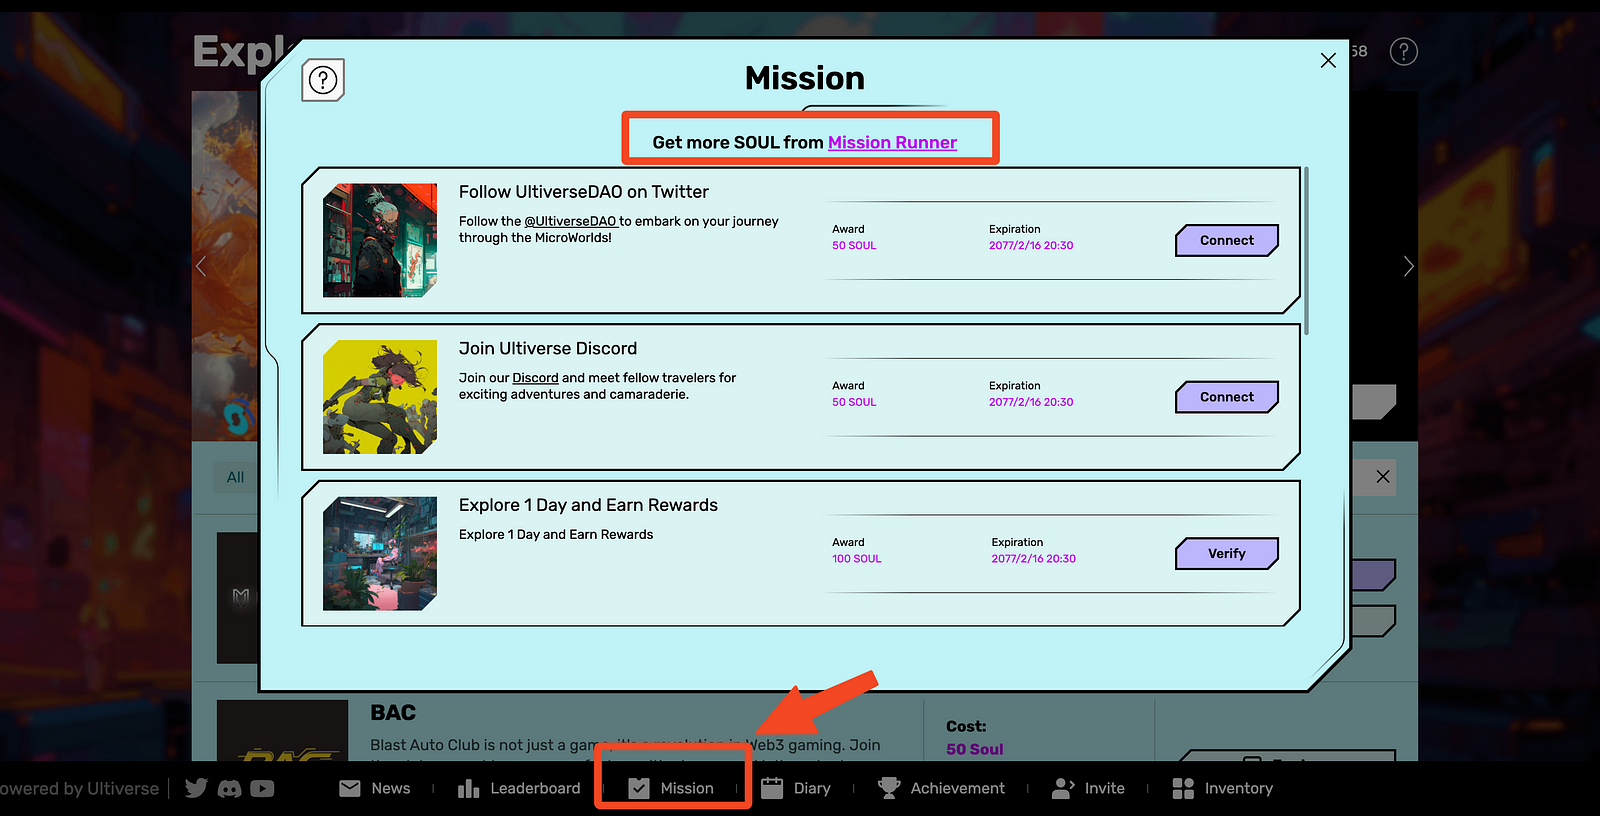The height and width of the screenshot is (816, 1600).
Task: Click Join Ultiverse Discord title
Action: [548, 349]
